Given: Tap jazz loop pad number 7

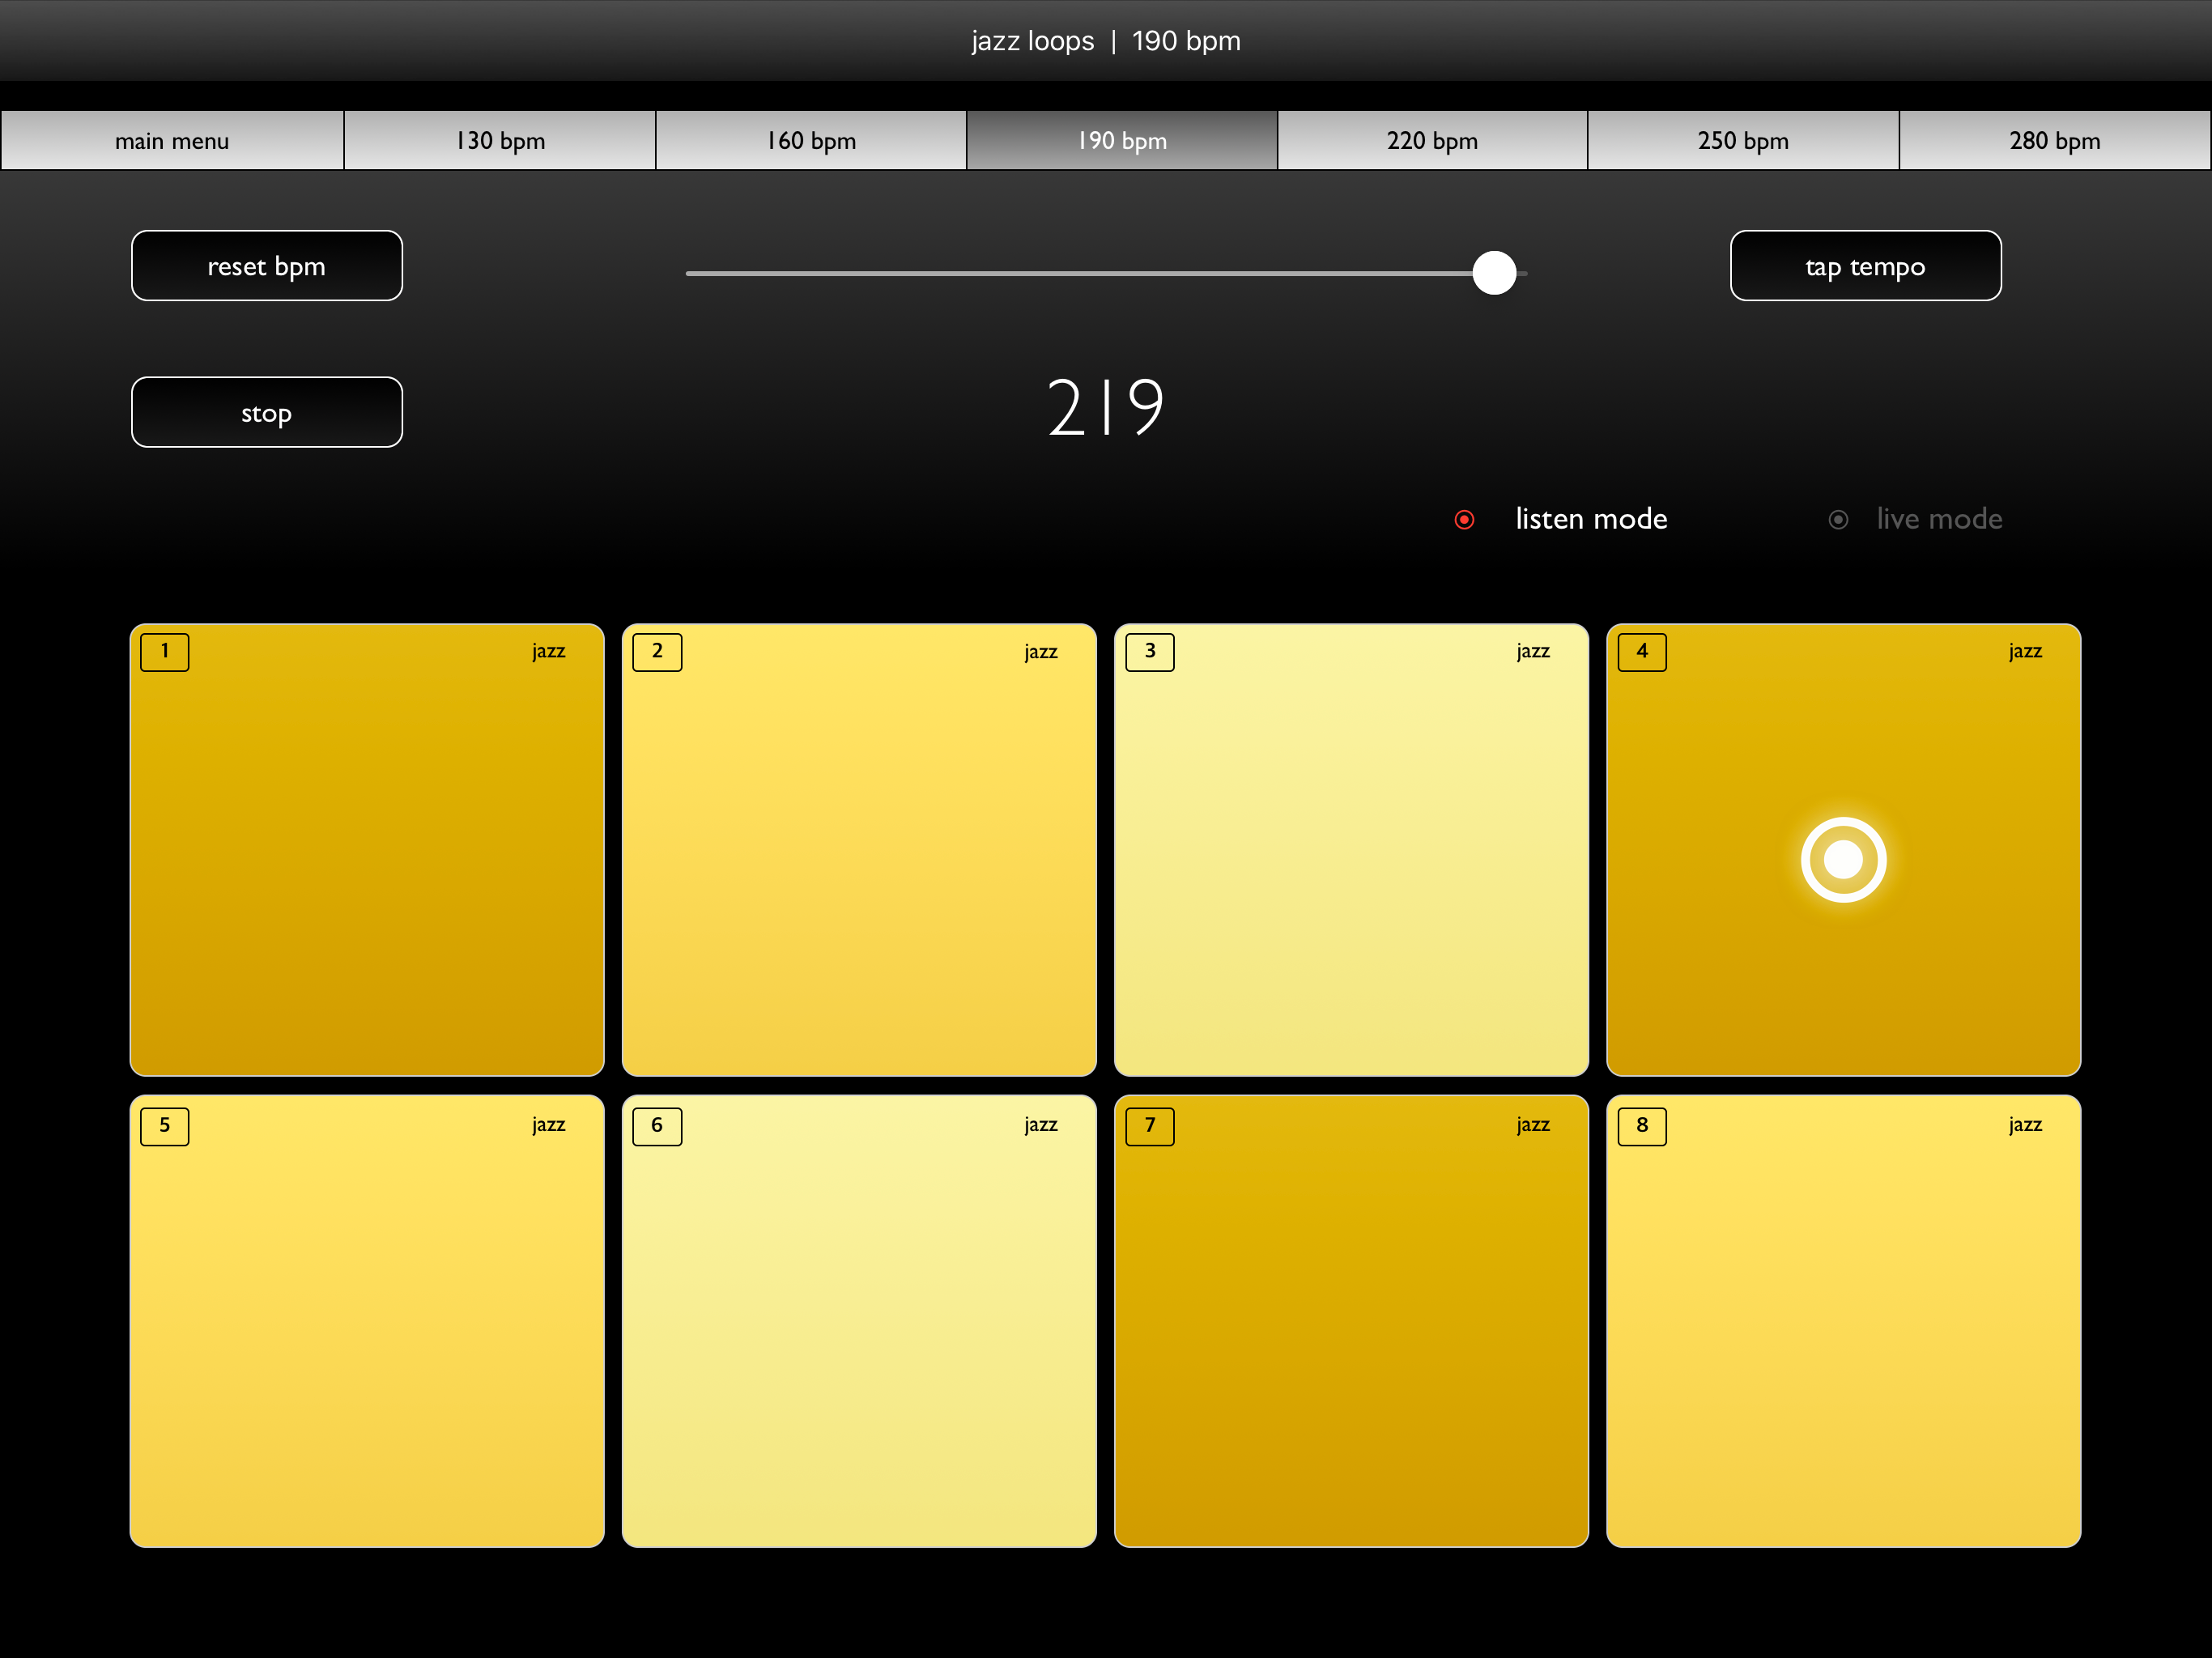Looking at the screenshot, I should point(1350,1320).
